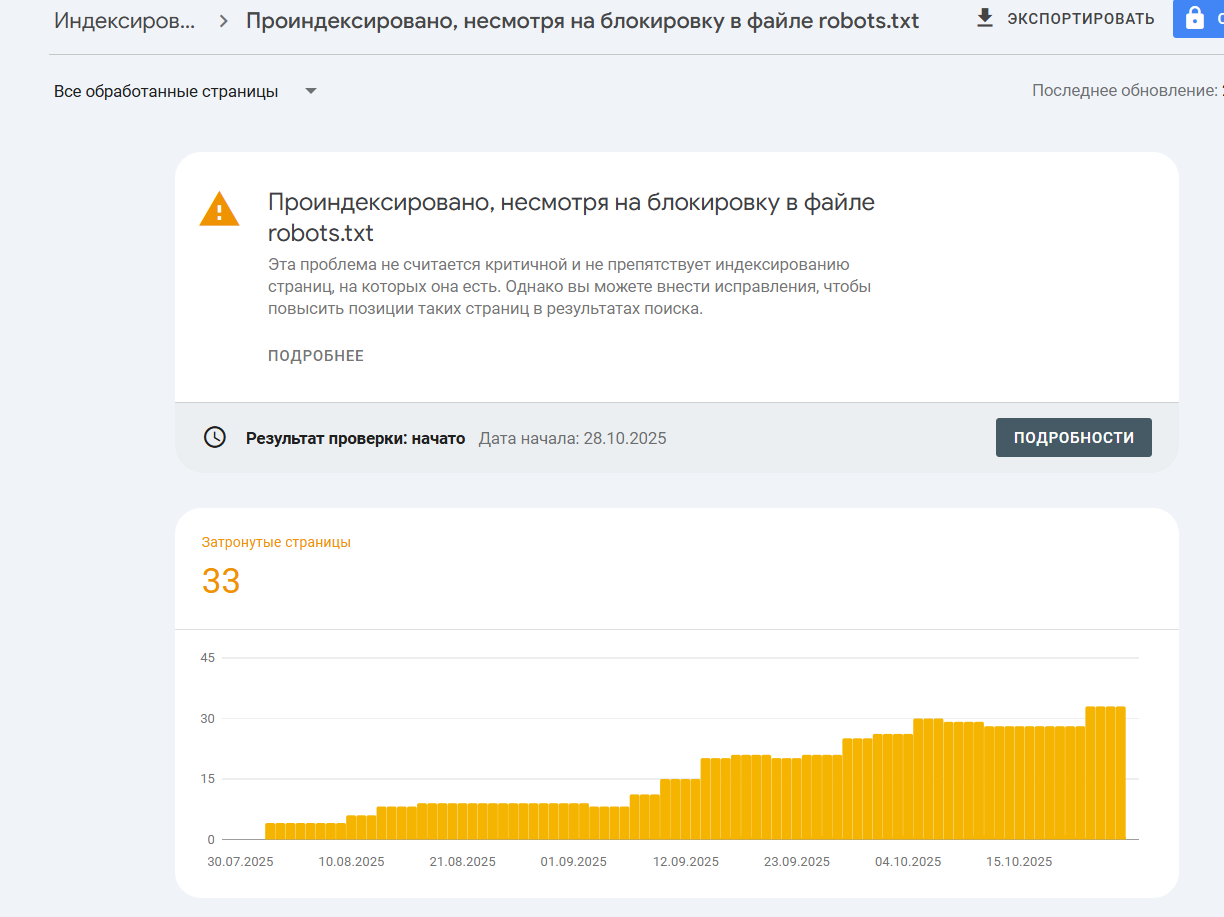Click the breadcrumb chevron separator
Image resolution: width=1224 pixels, height=917 pixels.
223,21
